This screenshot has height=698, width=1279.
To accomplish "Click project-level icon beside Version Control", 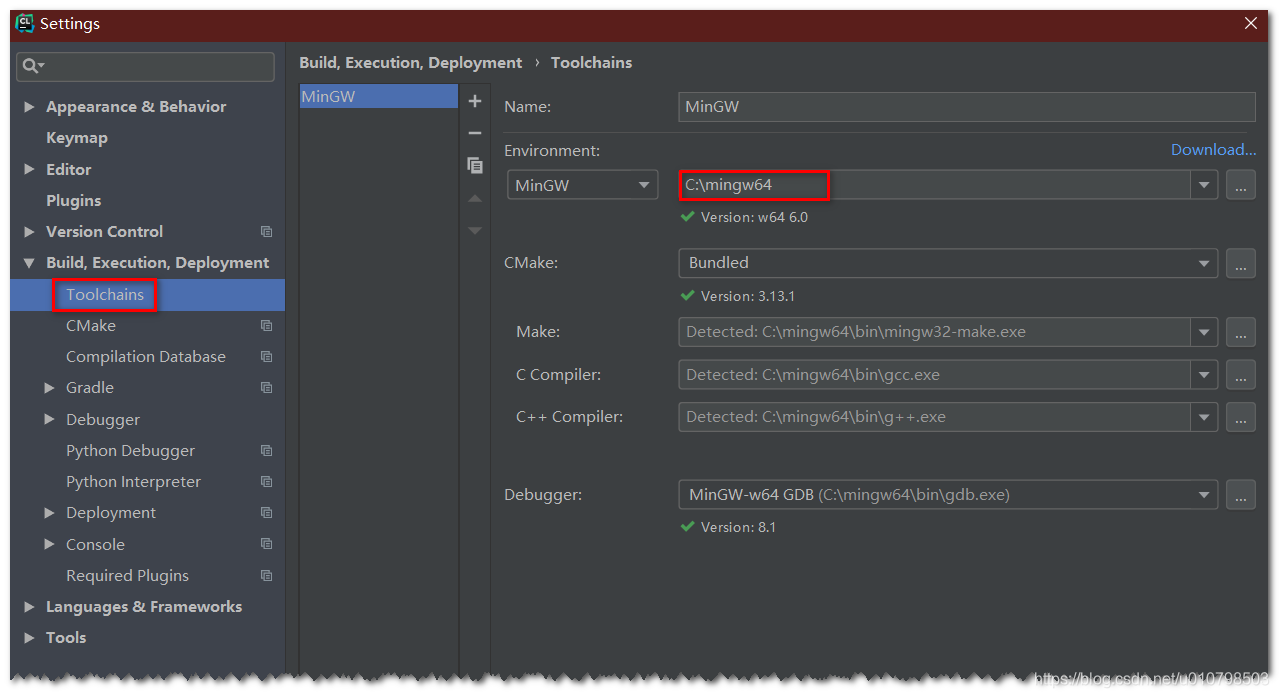I will pyautogui.click(x=266, y=232).
